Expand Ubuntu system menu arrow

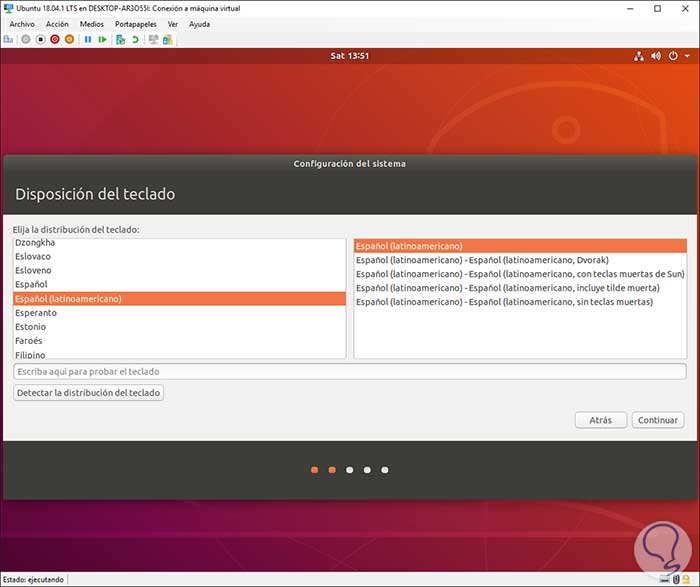[x=687, y=56]
